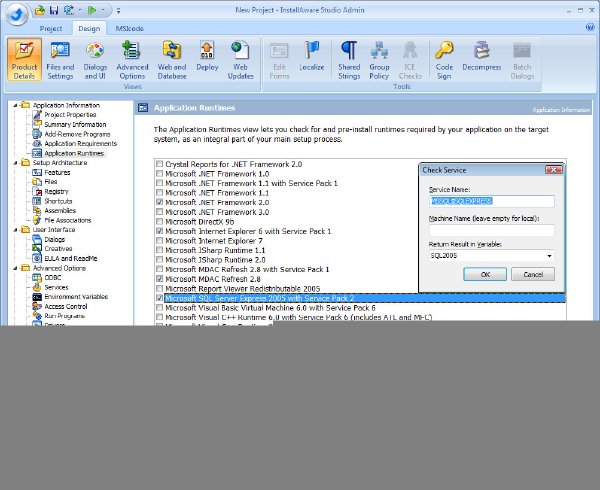Open Dialogs and UI view
Screen dimensions: 600x490
tap(95, 59)
